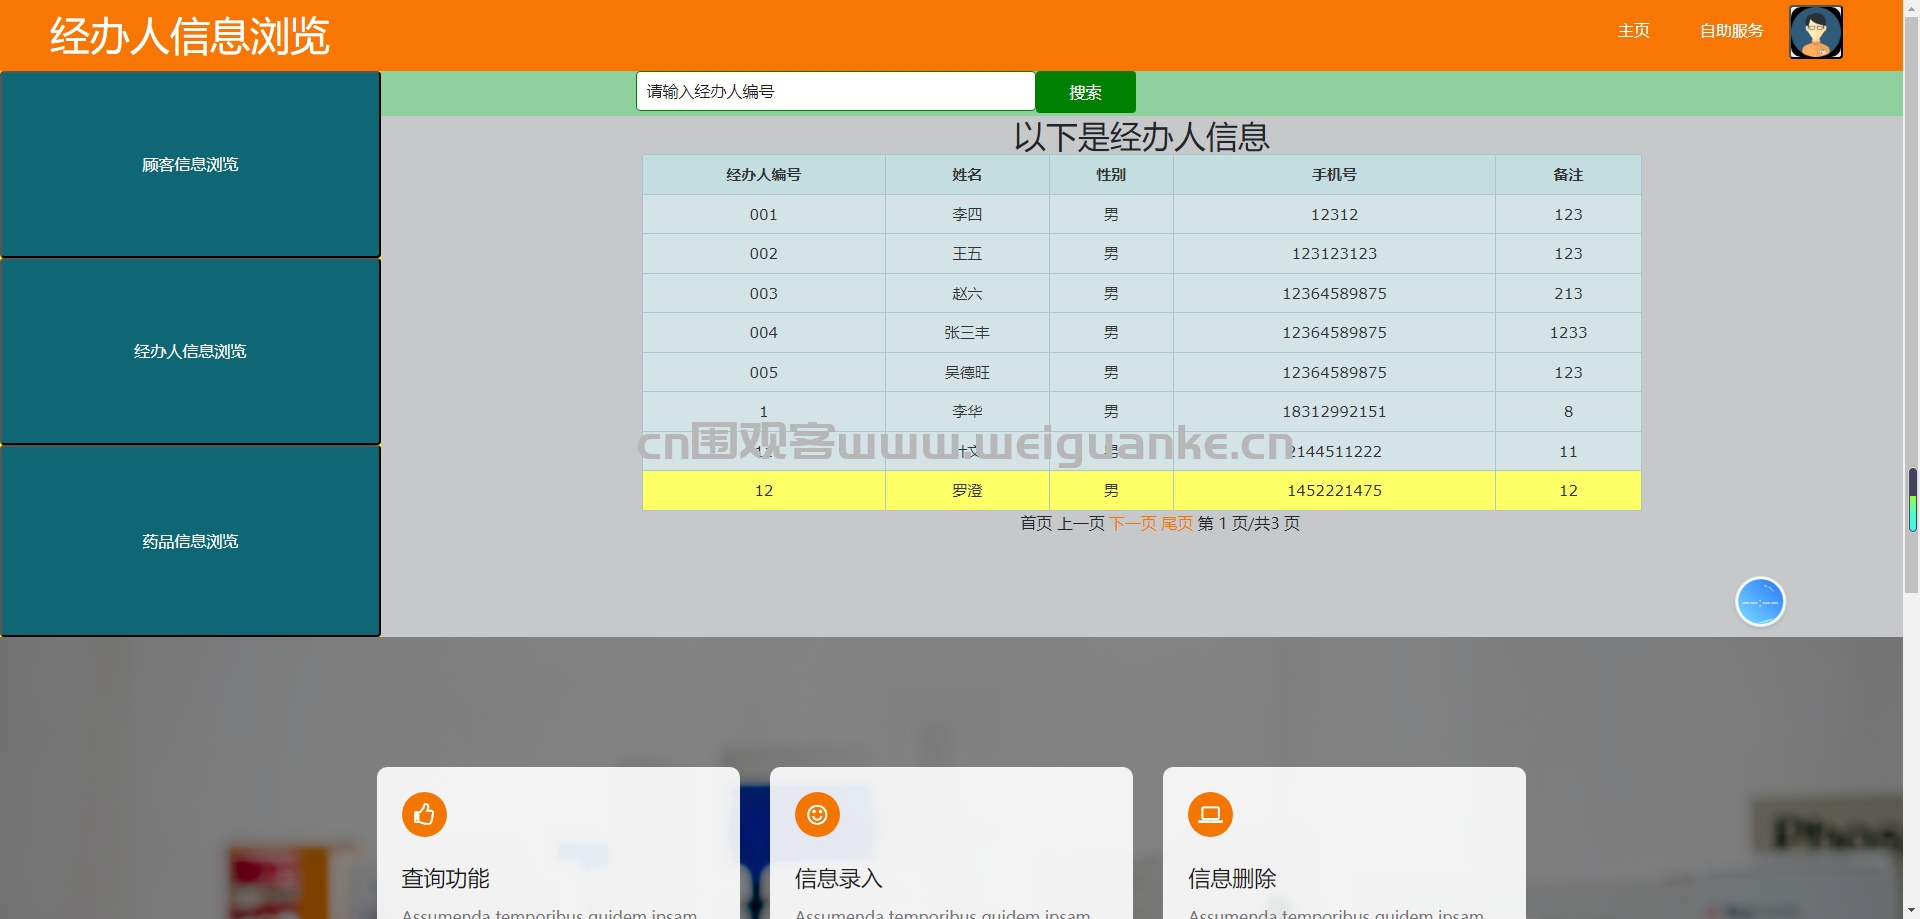This screenshot has height=919, width=1920.
Task: Click the smiley icon above 信息录入
Action: point(817,814)
